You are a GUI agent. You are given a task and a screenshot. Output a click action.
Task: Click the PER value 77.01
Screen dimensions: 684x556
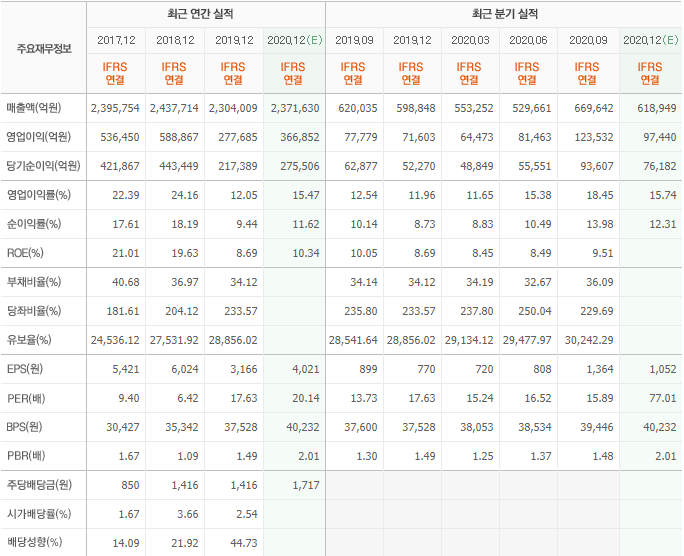[x=663, y=398]
